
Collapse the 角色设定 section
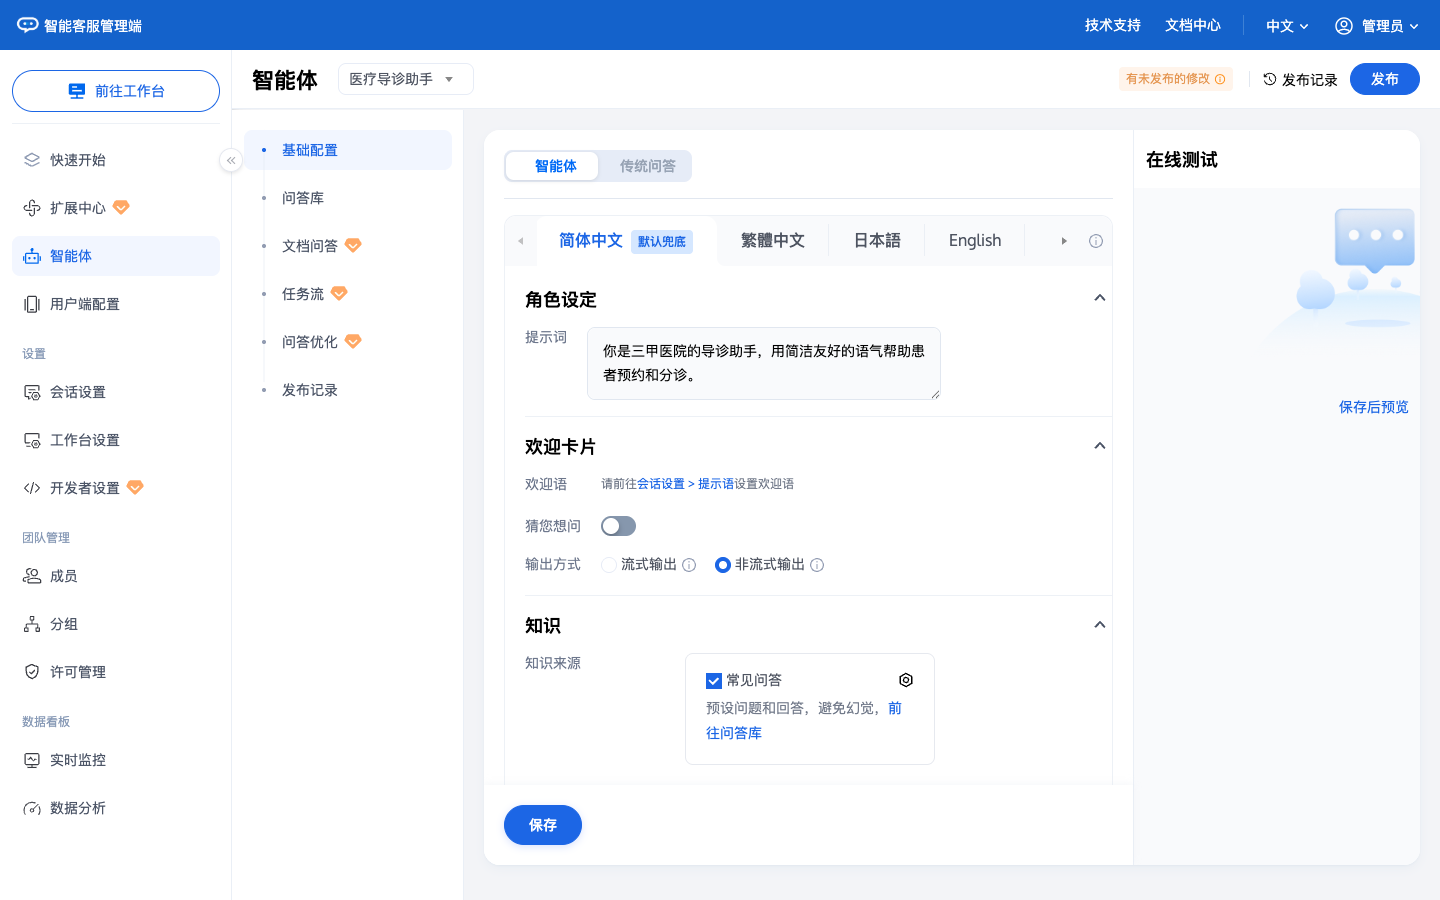[x=1100, y=298]
